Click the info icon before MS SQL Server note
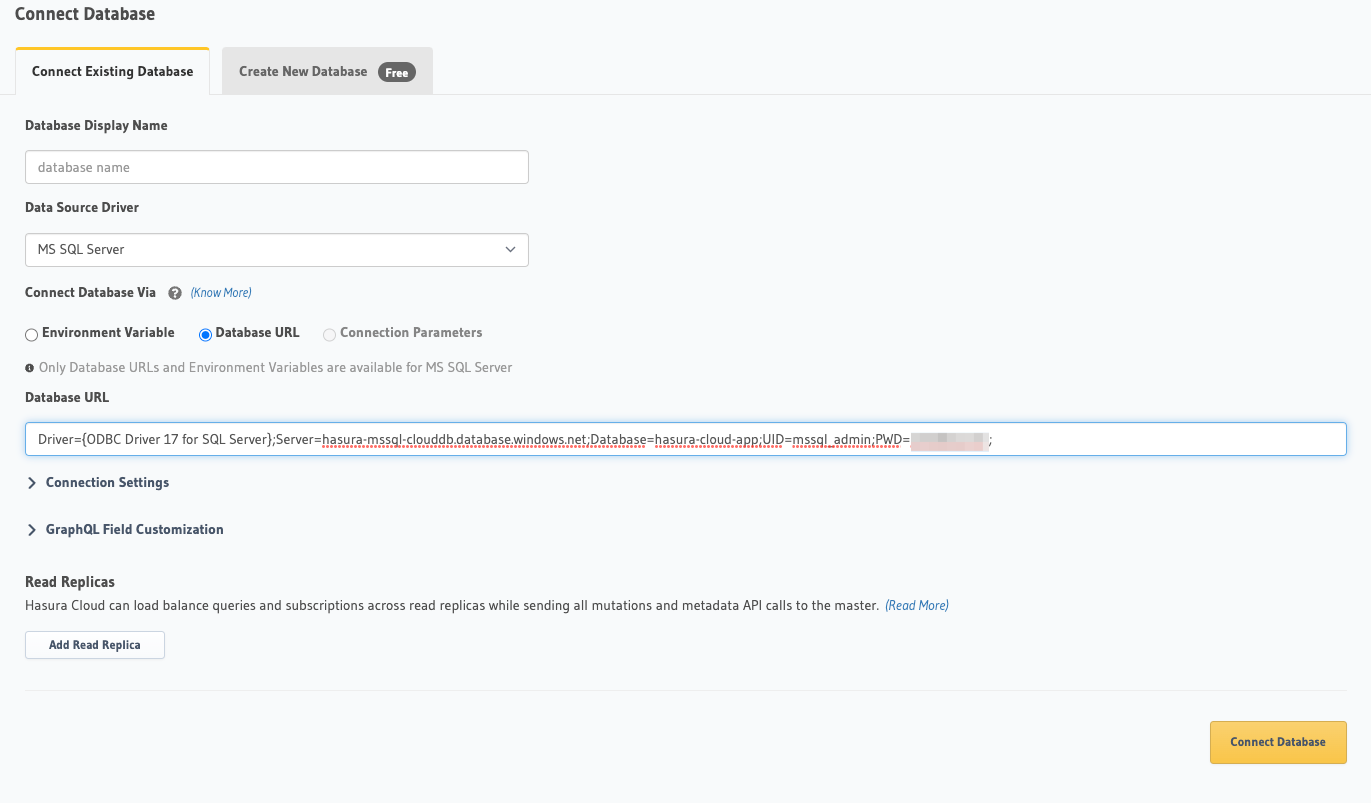The width and height of the screenshot is (1371, 803). pos(30,368)
